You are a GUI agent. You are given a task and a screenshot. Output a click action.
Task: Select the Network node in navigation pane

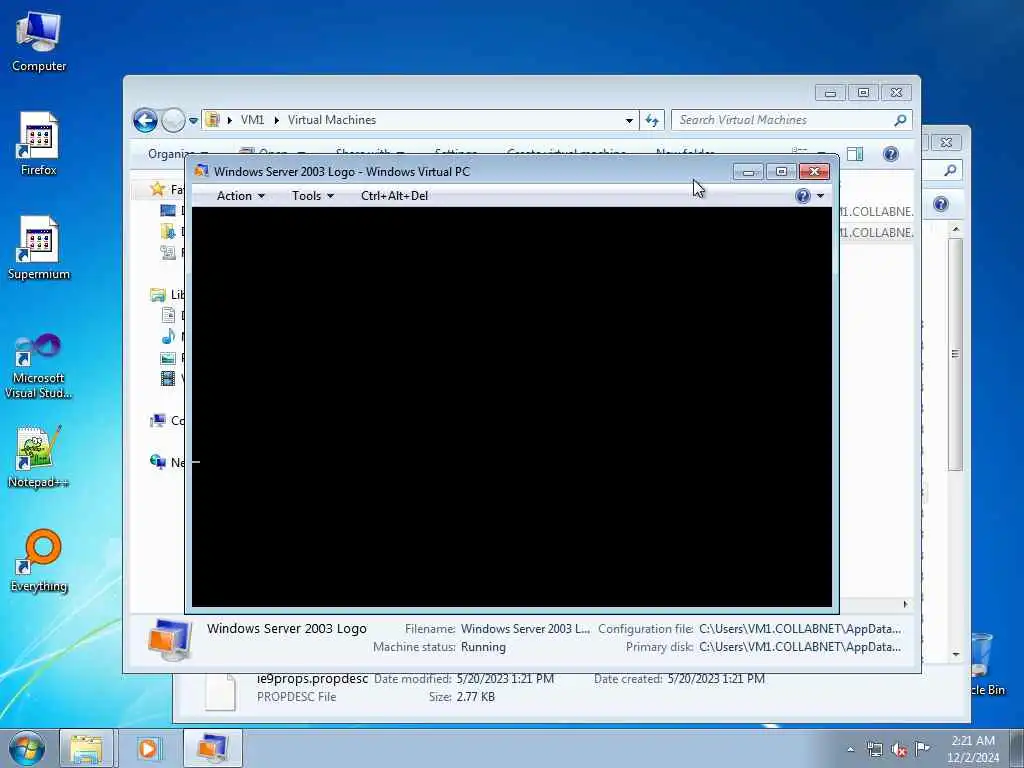pos(167,462)
